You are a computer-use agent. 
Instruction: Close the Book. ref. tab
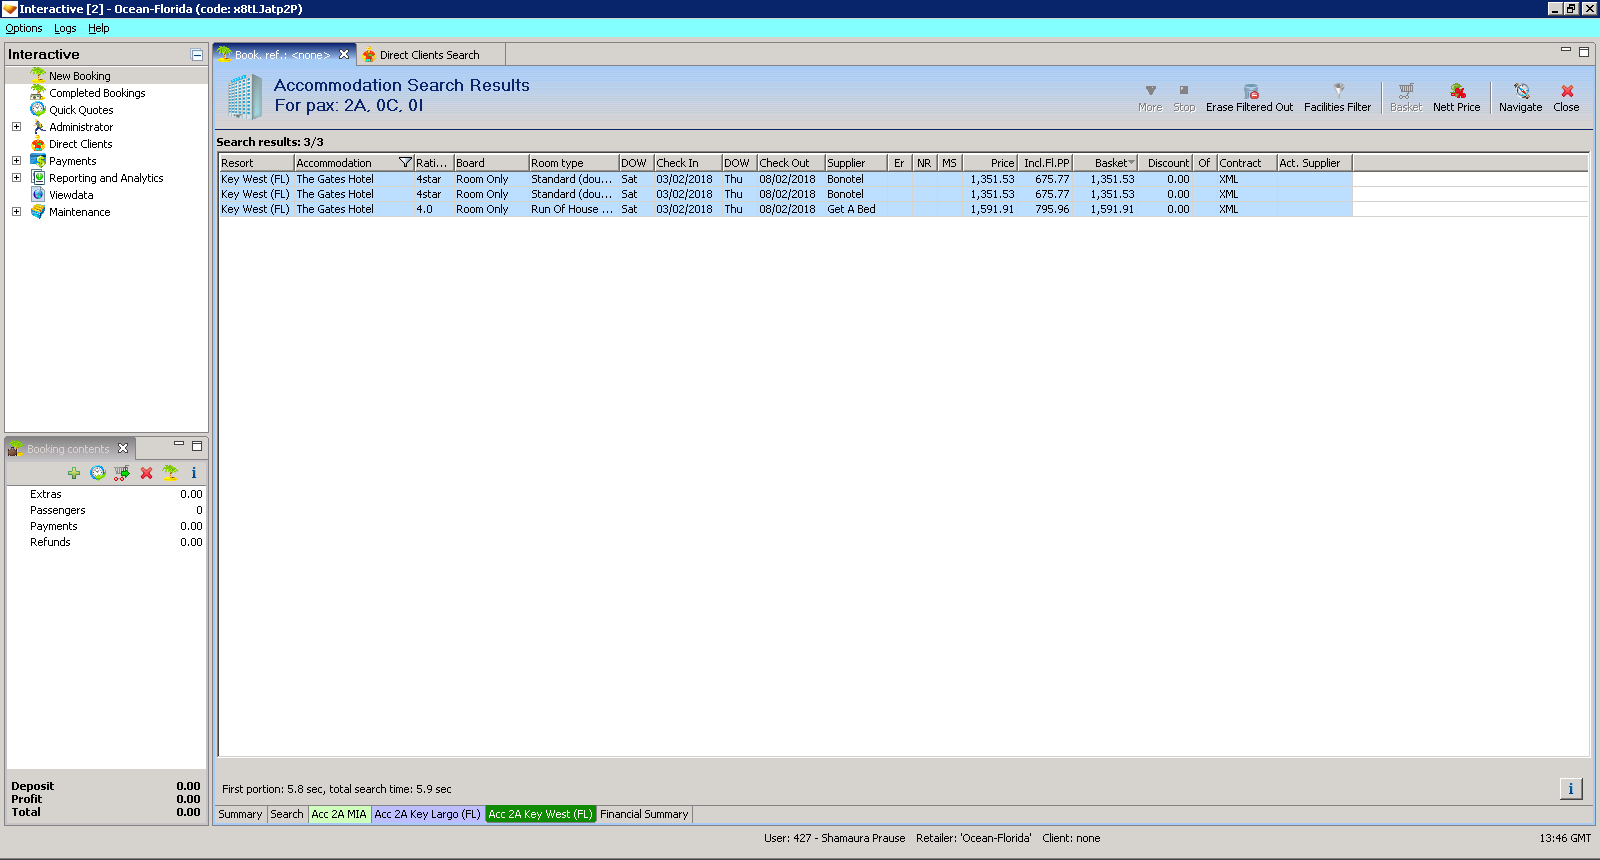point(344,54)
